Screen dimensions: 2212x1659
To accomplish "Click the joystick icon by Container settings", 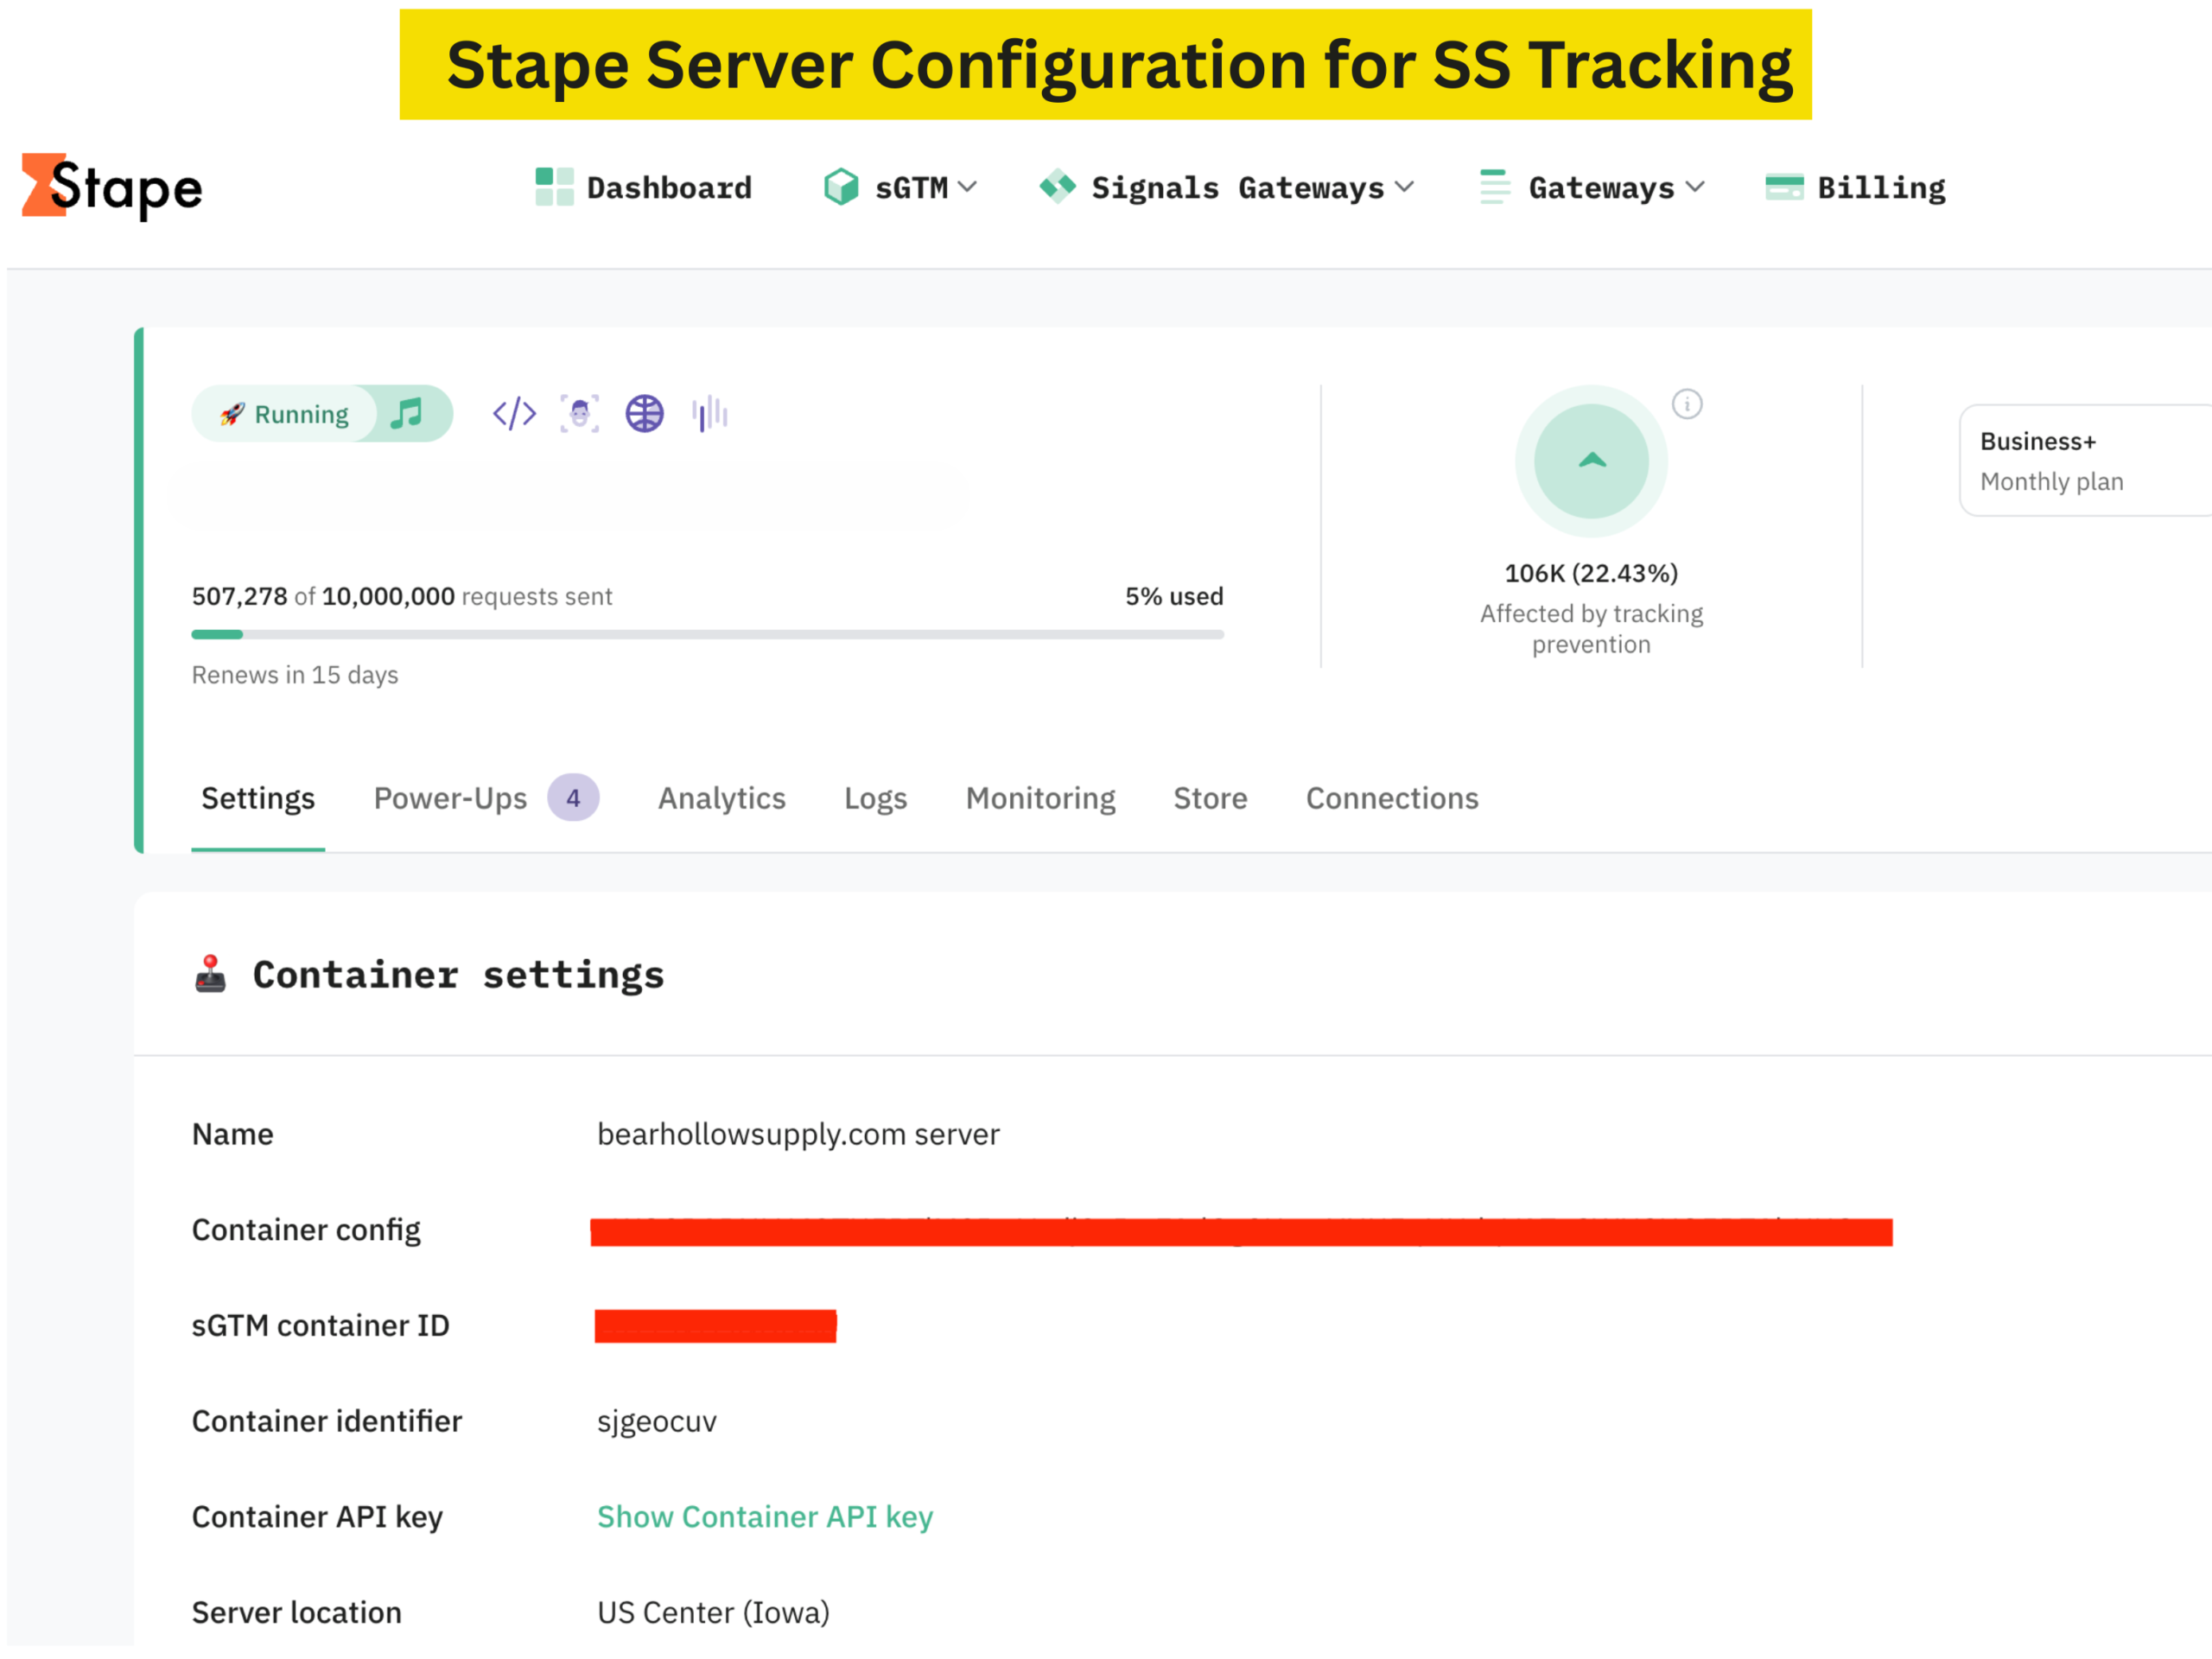I will tap(210, 974).
